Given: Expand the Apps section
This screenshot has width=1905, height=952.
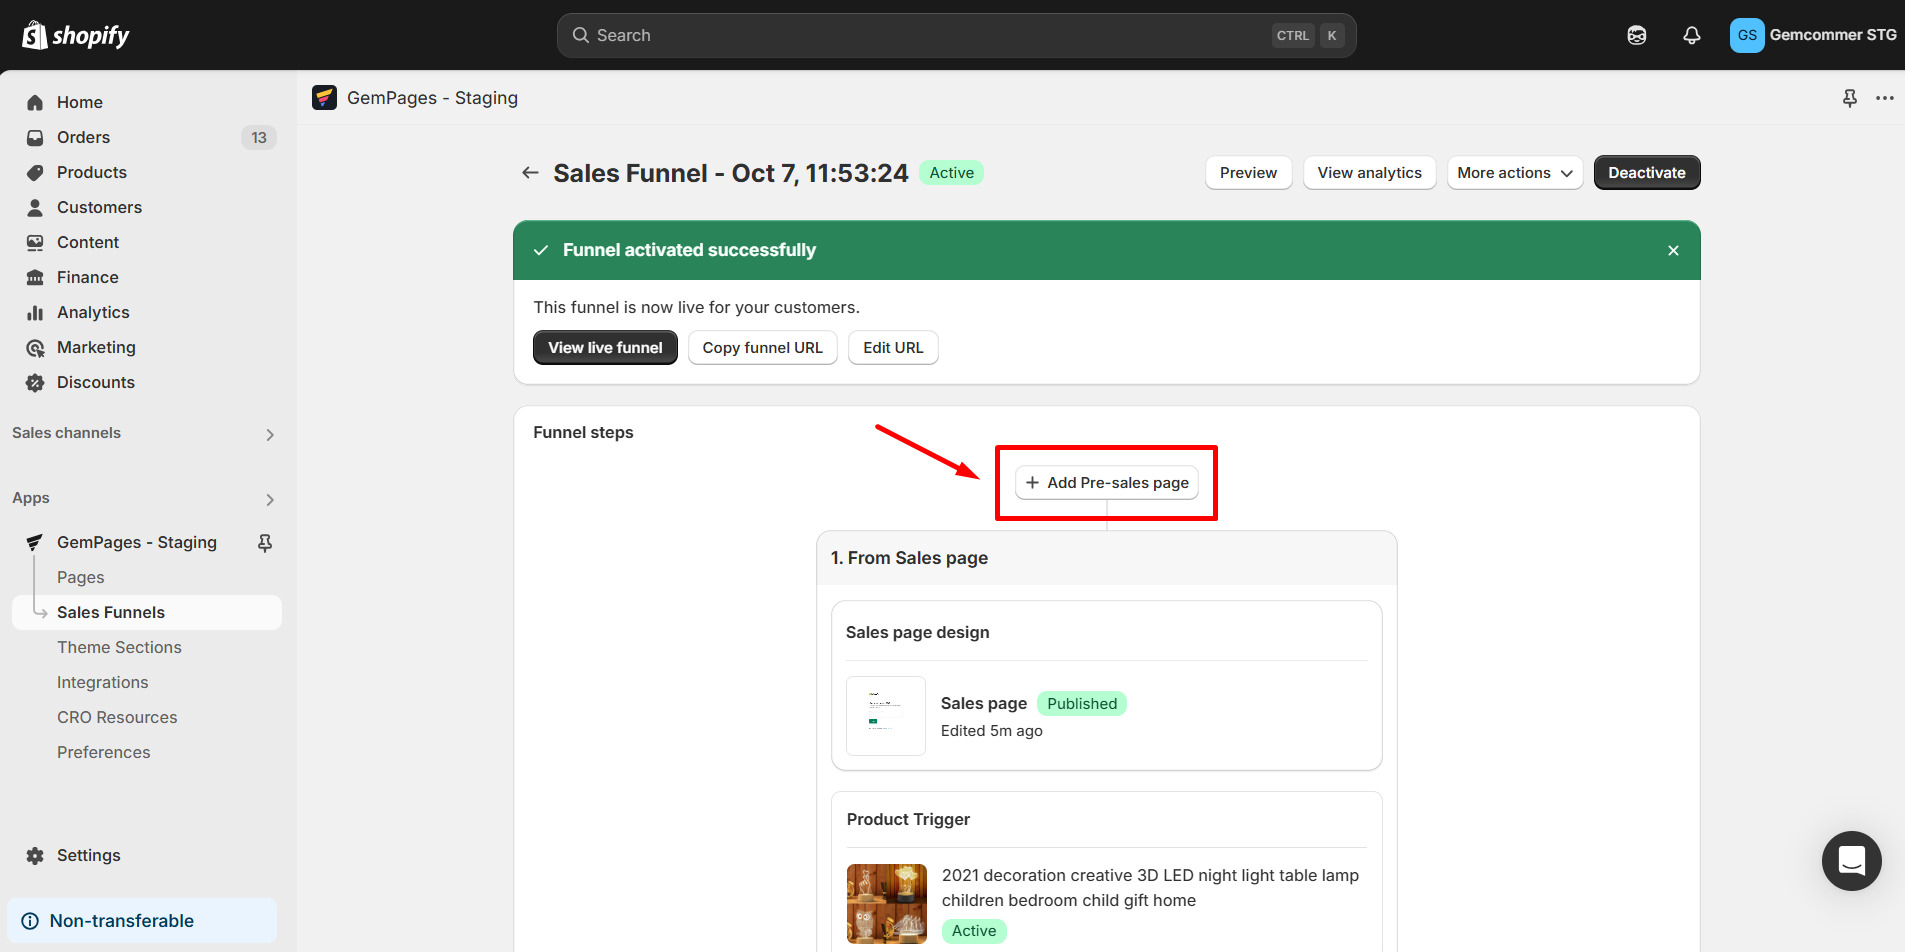Looking at the screenshot, I should click(268, 498).
